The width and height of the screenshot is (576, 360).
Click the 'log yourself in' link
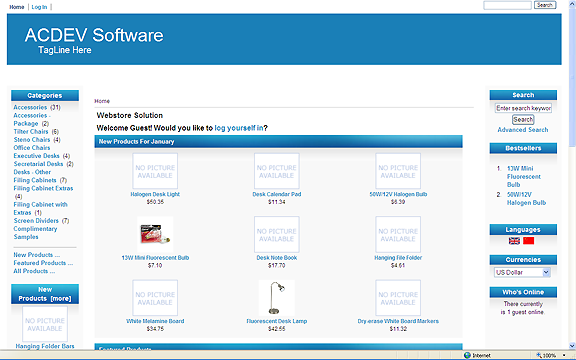coord(239,128)
